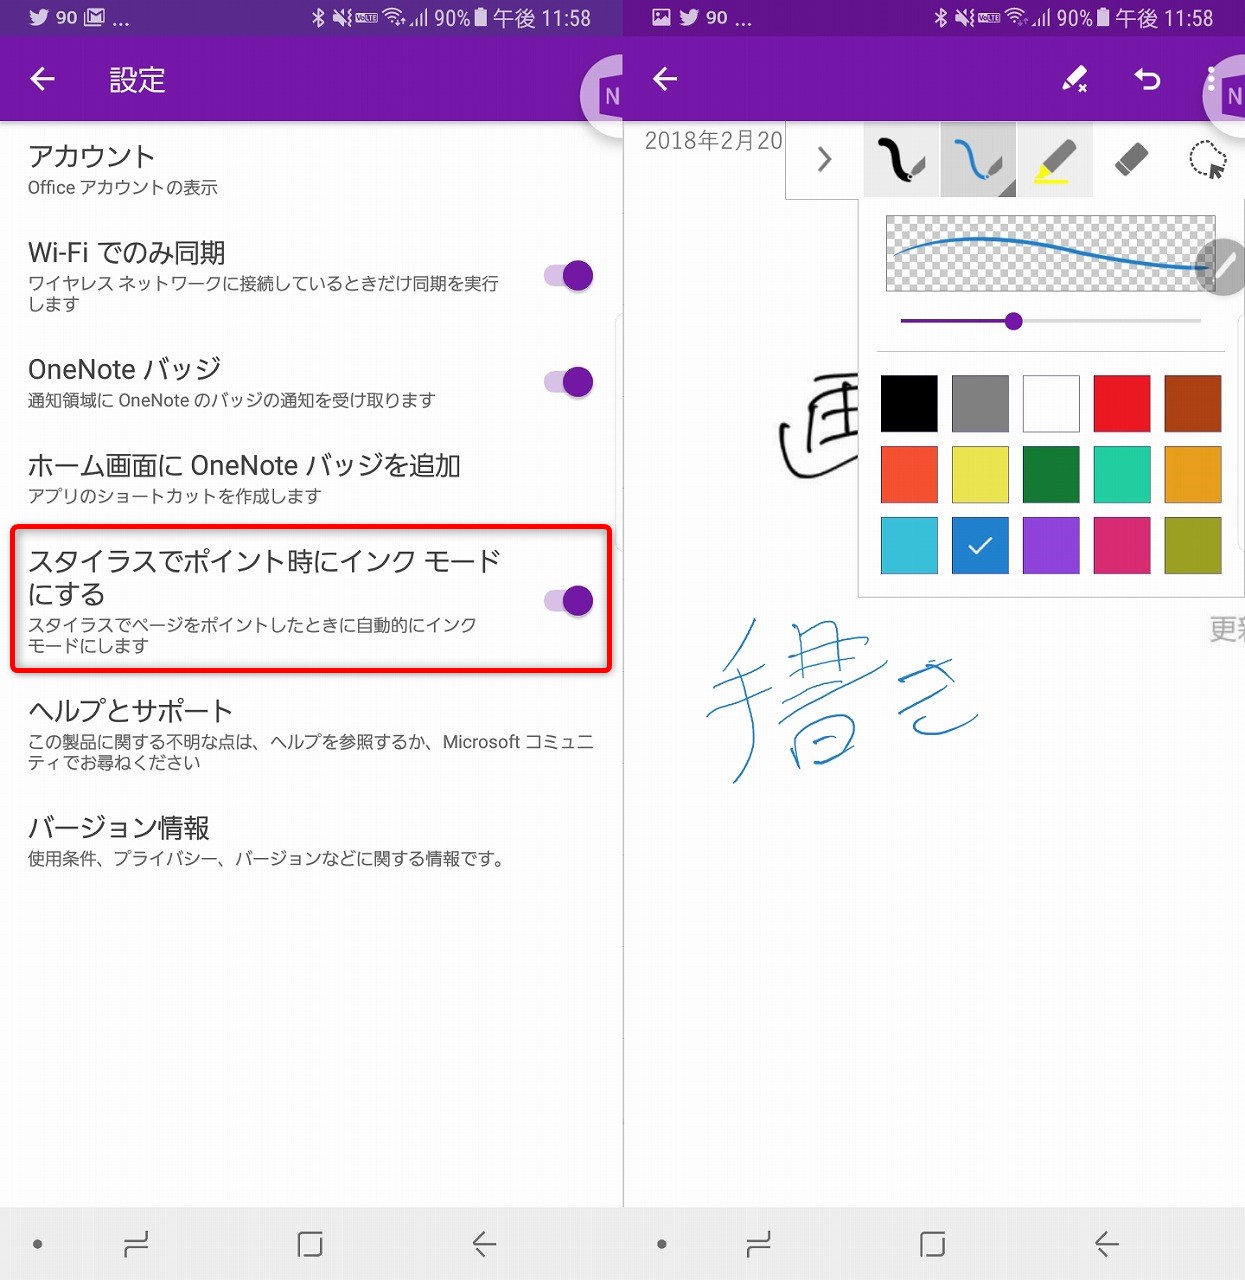
Task: Choose the amber orange color swatch
Action: point(1193,474)
